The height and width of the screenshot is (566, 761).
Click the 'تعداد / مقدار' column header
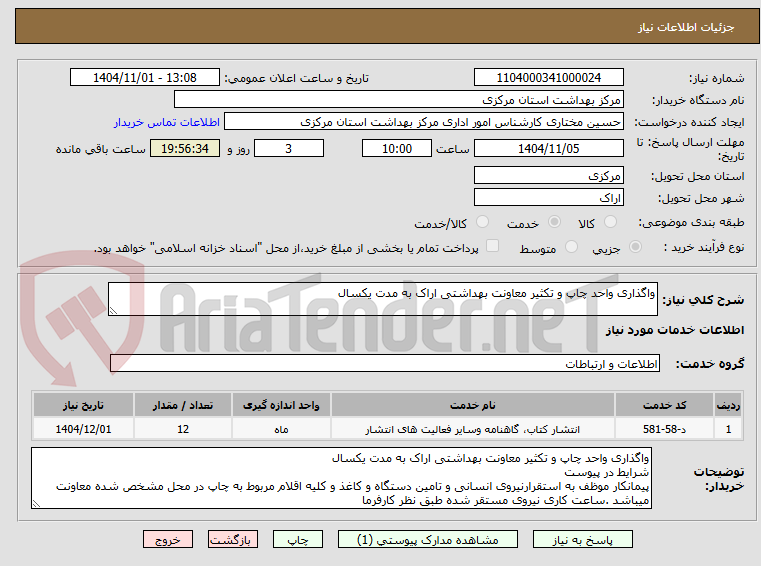tap(183, 405)
